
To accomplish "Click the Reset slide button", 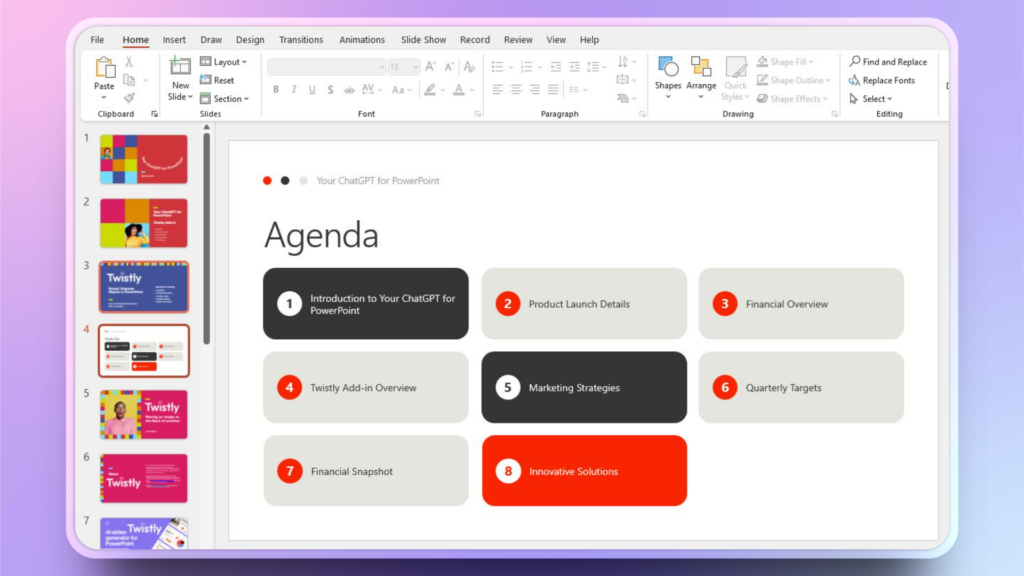I will (217, 80).
